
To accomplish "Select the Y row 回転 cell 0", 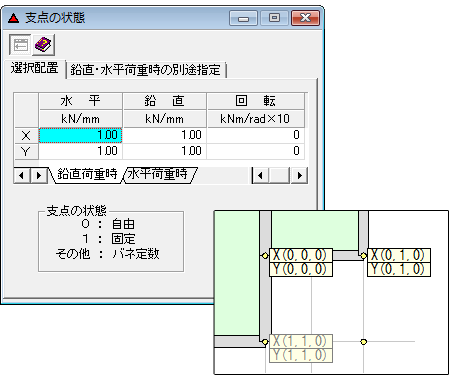I will [x=256, y=151].
